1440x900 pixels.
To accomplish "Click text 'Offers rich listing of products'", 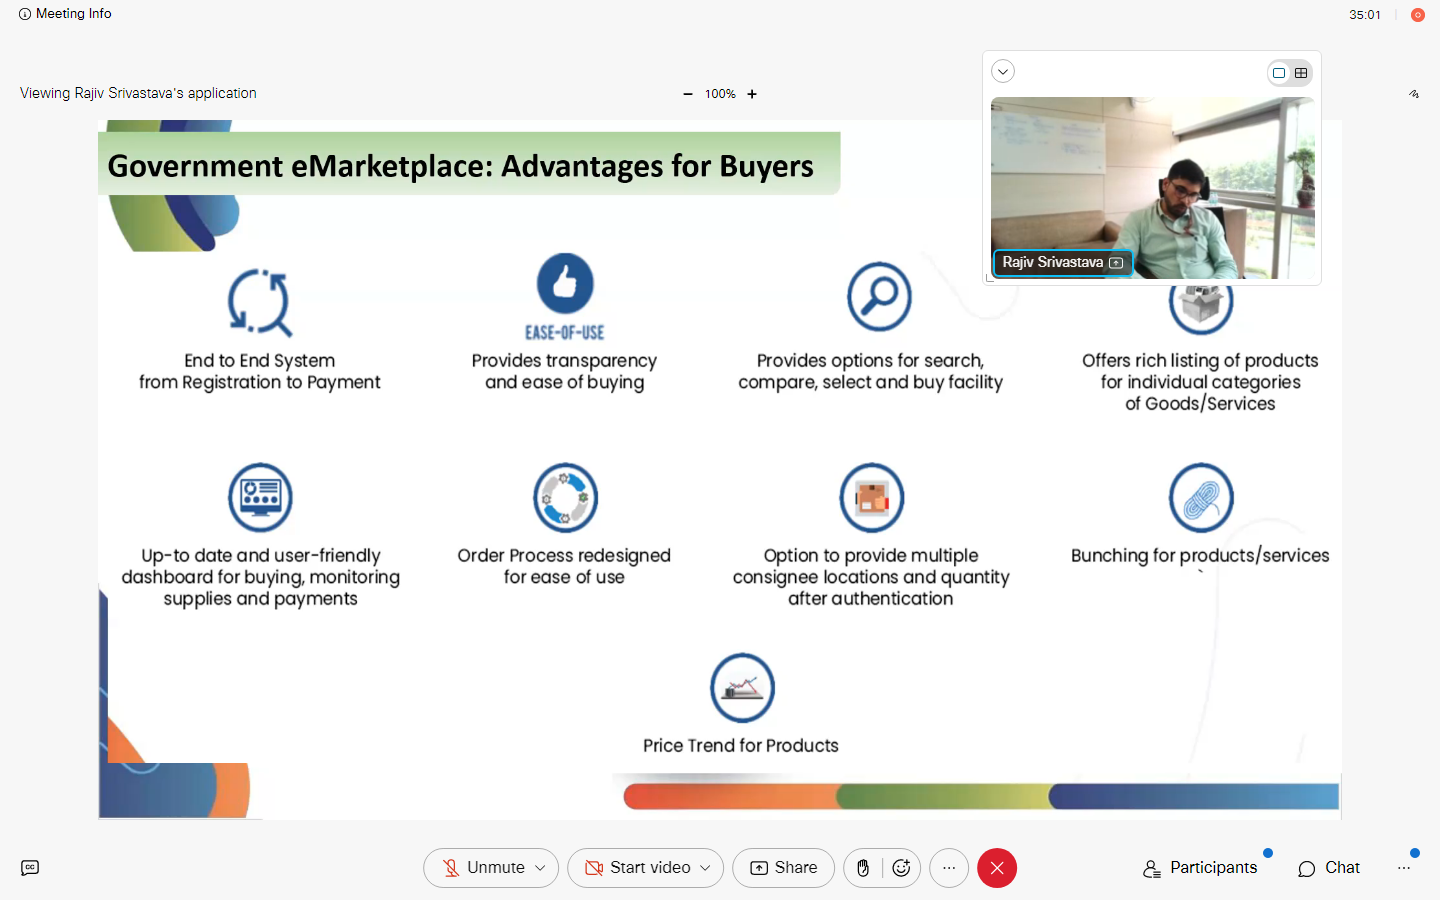I will (1200, 361).
